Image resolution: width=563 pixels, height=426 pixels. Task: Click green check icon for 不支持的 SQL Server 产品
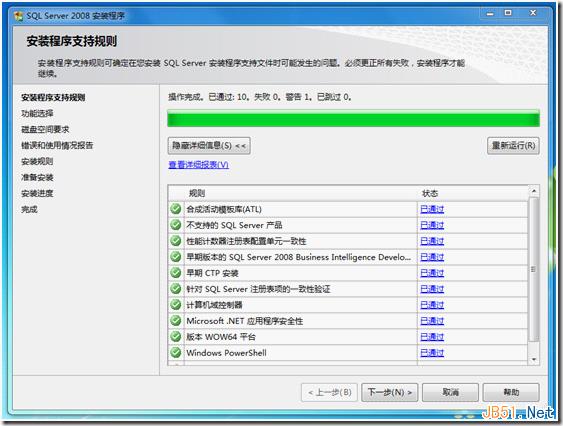coord(176,224)
